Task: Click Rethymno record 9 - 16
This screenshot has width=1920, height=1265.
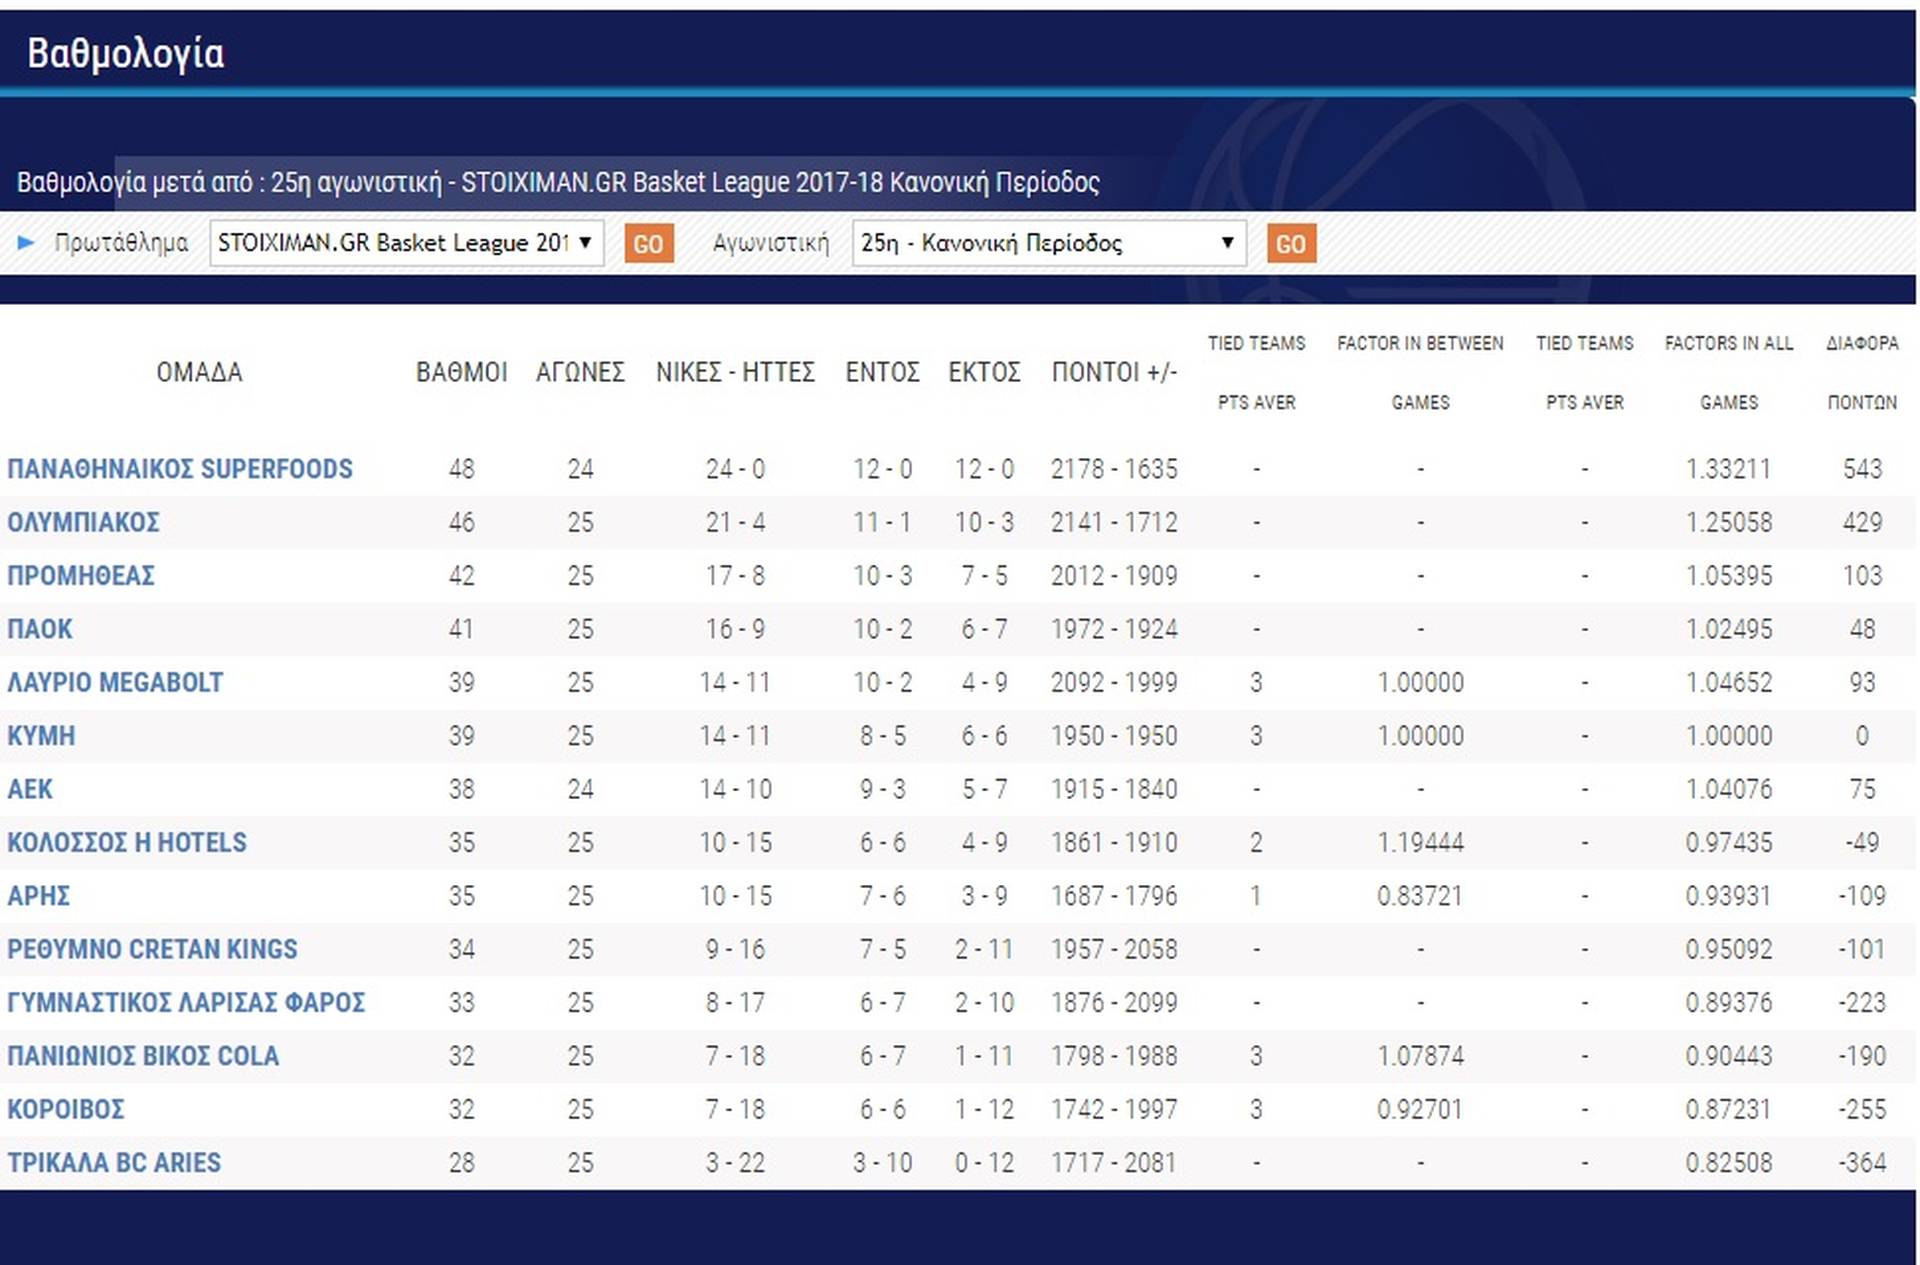Action: pos(735,949)
